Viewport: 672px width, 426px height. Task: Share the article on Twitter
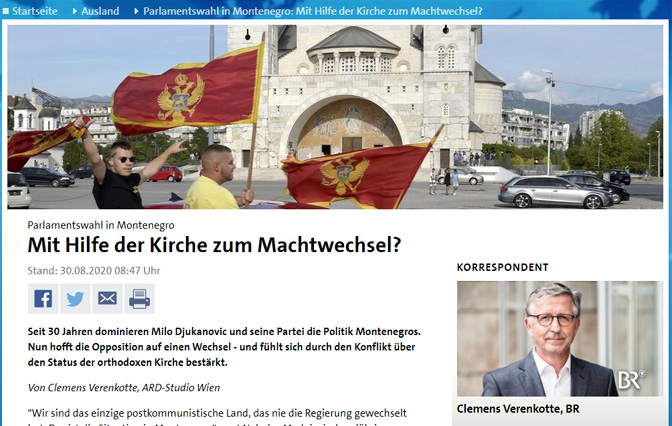pyautogui.click(x=75, y=298)
